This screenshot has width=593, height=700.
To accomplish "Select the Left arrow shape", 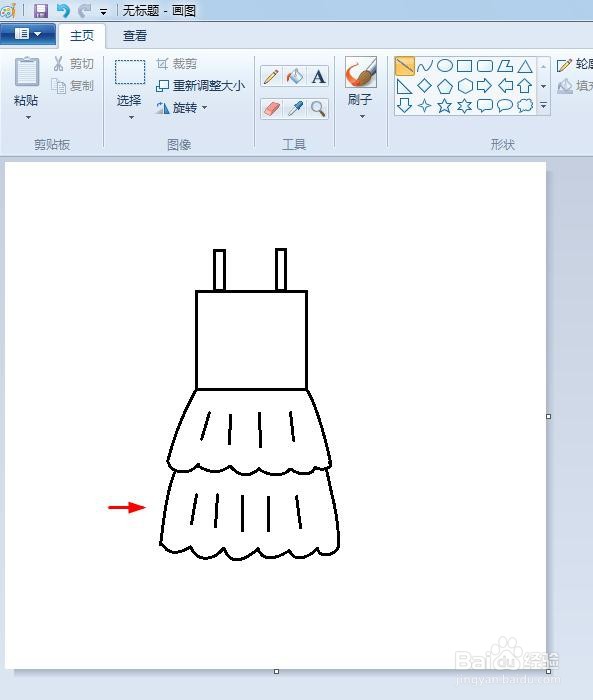I will pos(505,85).
